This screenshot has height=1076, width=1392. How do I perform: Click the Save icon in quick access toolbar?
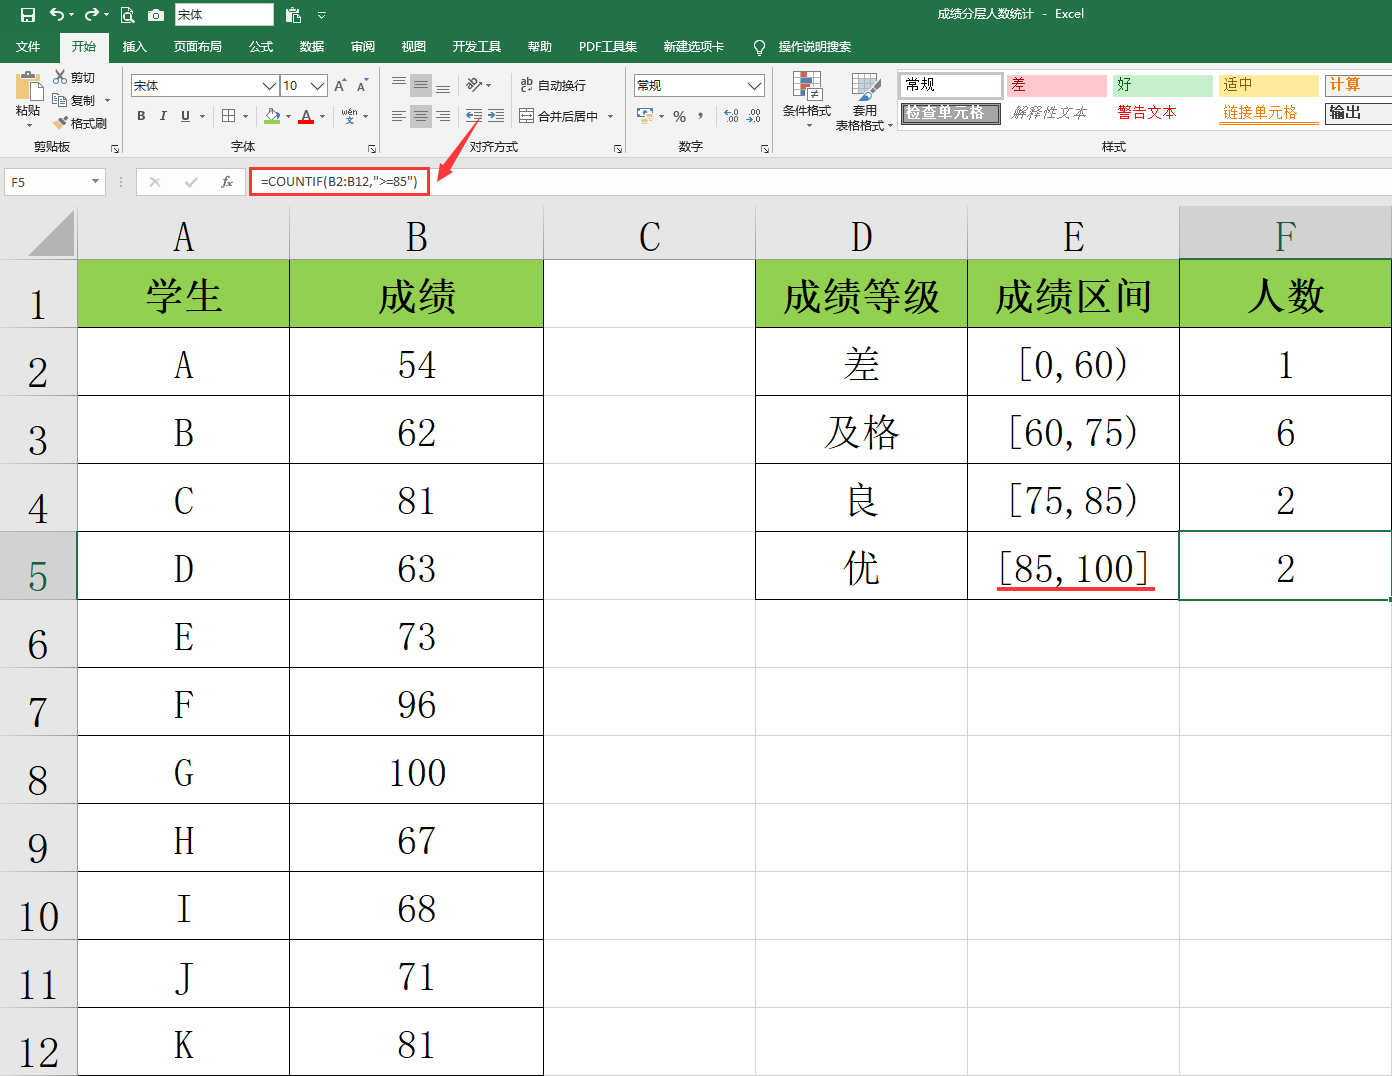pyautogui.click(x=28, y=15)
